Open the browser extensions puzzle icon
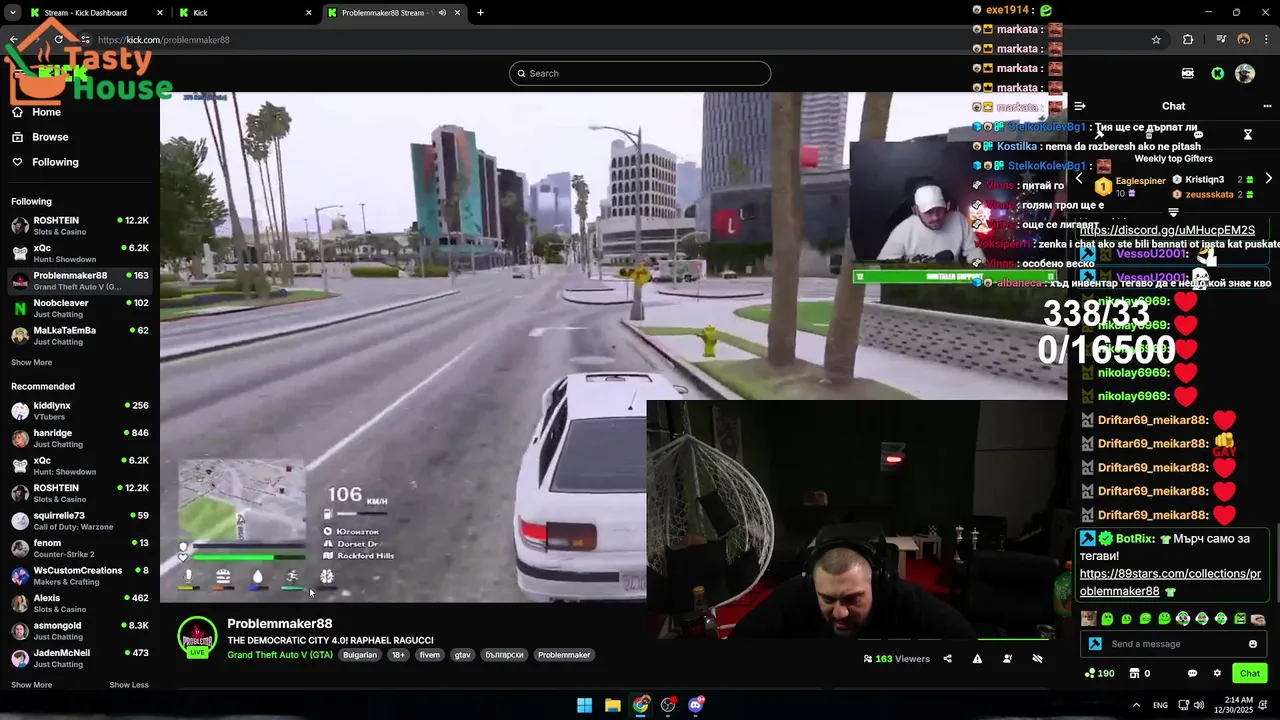The image size is (1280, 720). [x=1188, y=40]
